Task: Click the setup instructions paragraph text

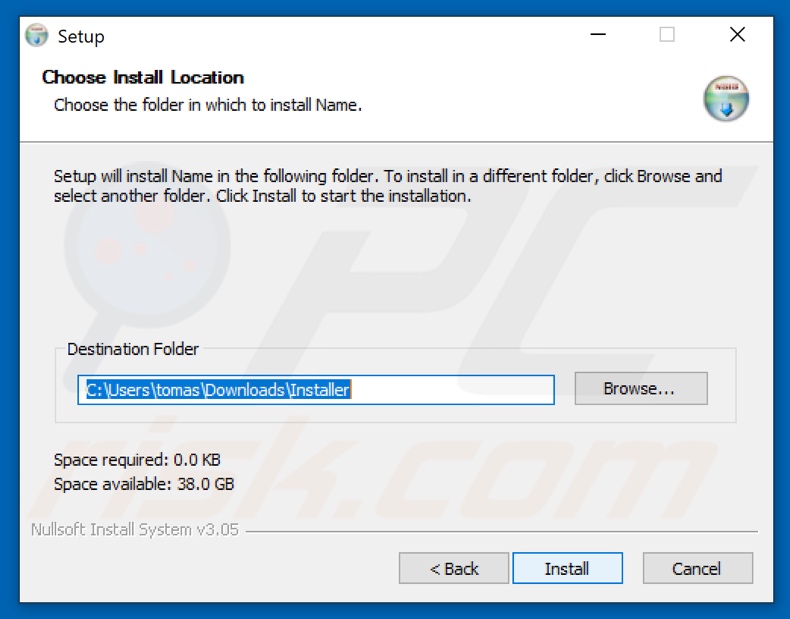Action: (387, 186)
